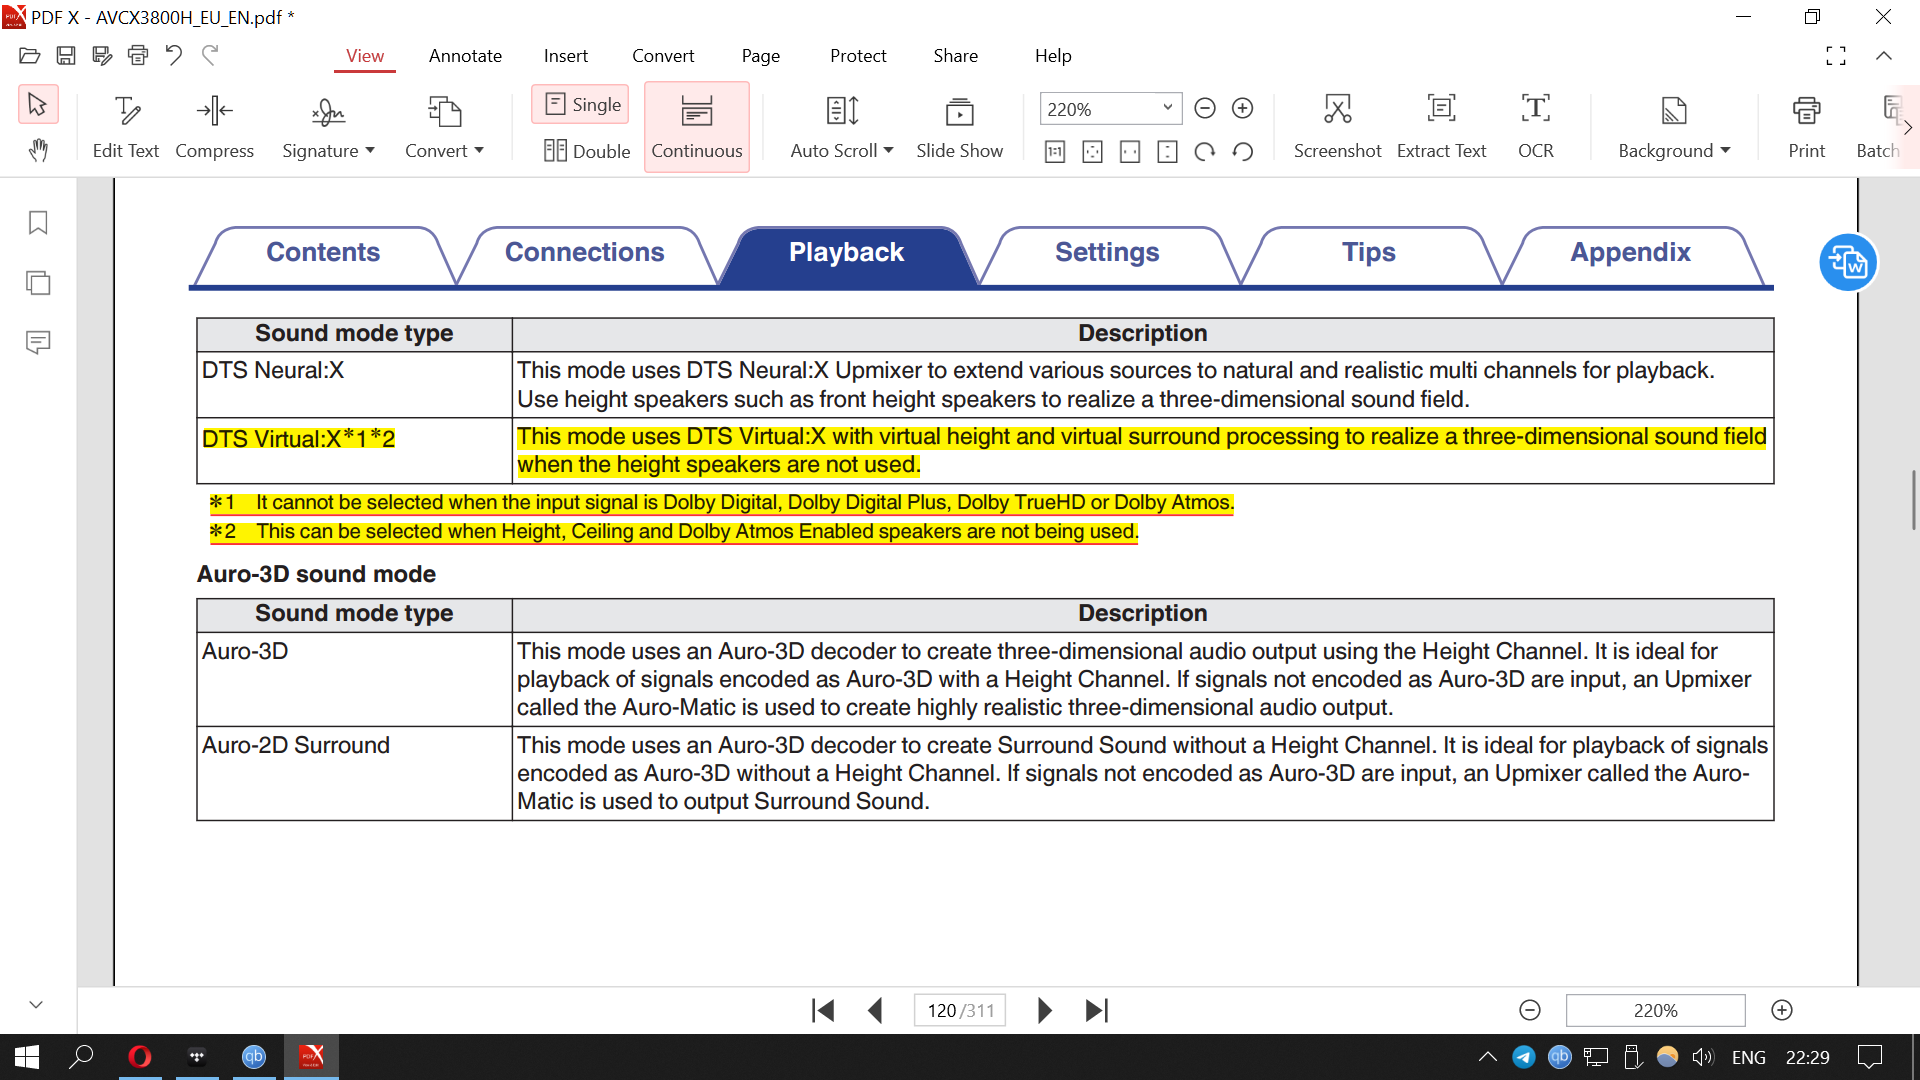Viewport: 1920px width, 1080px height.
Task: Collapse the ribbon with the chevron
Action: [1884, 56]
